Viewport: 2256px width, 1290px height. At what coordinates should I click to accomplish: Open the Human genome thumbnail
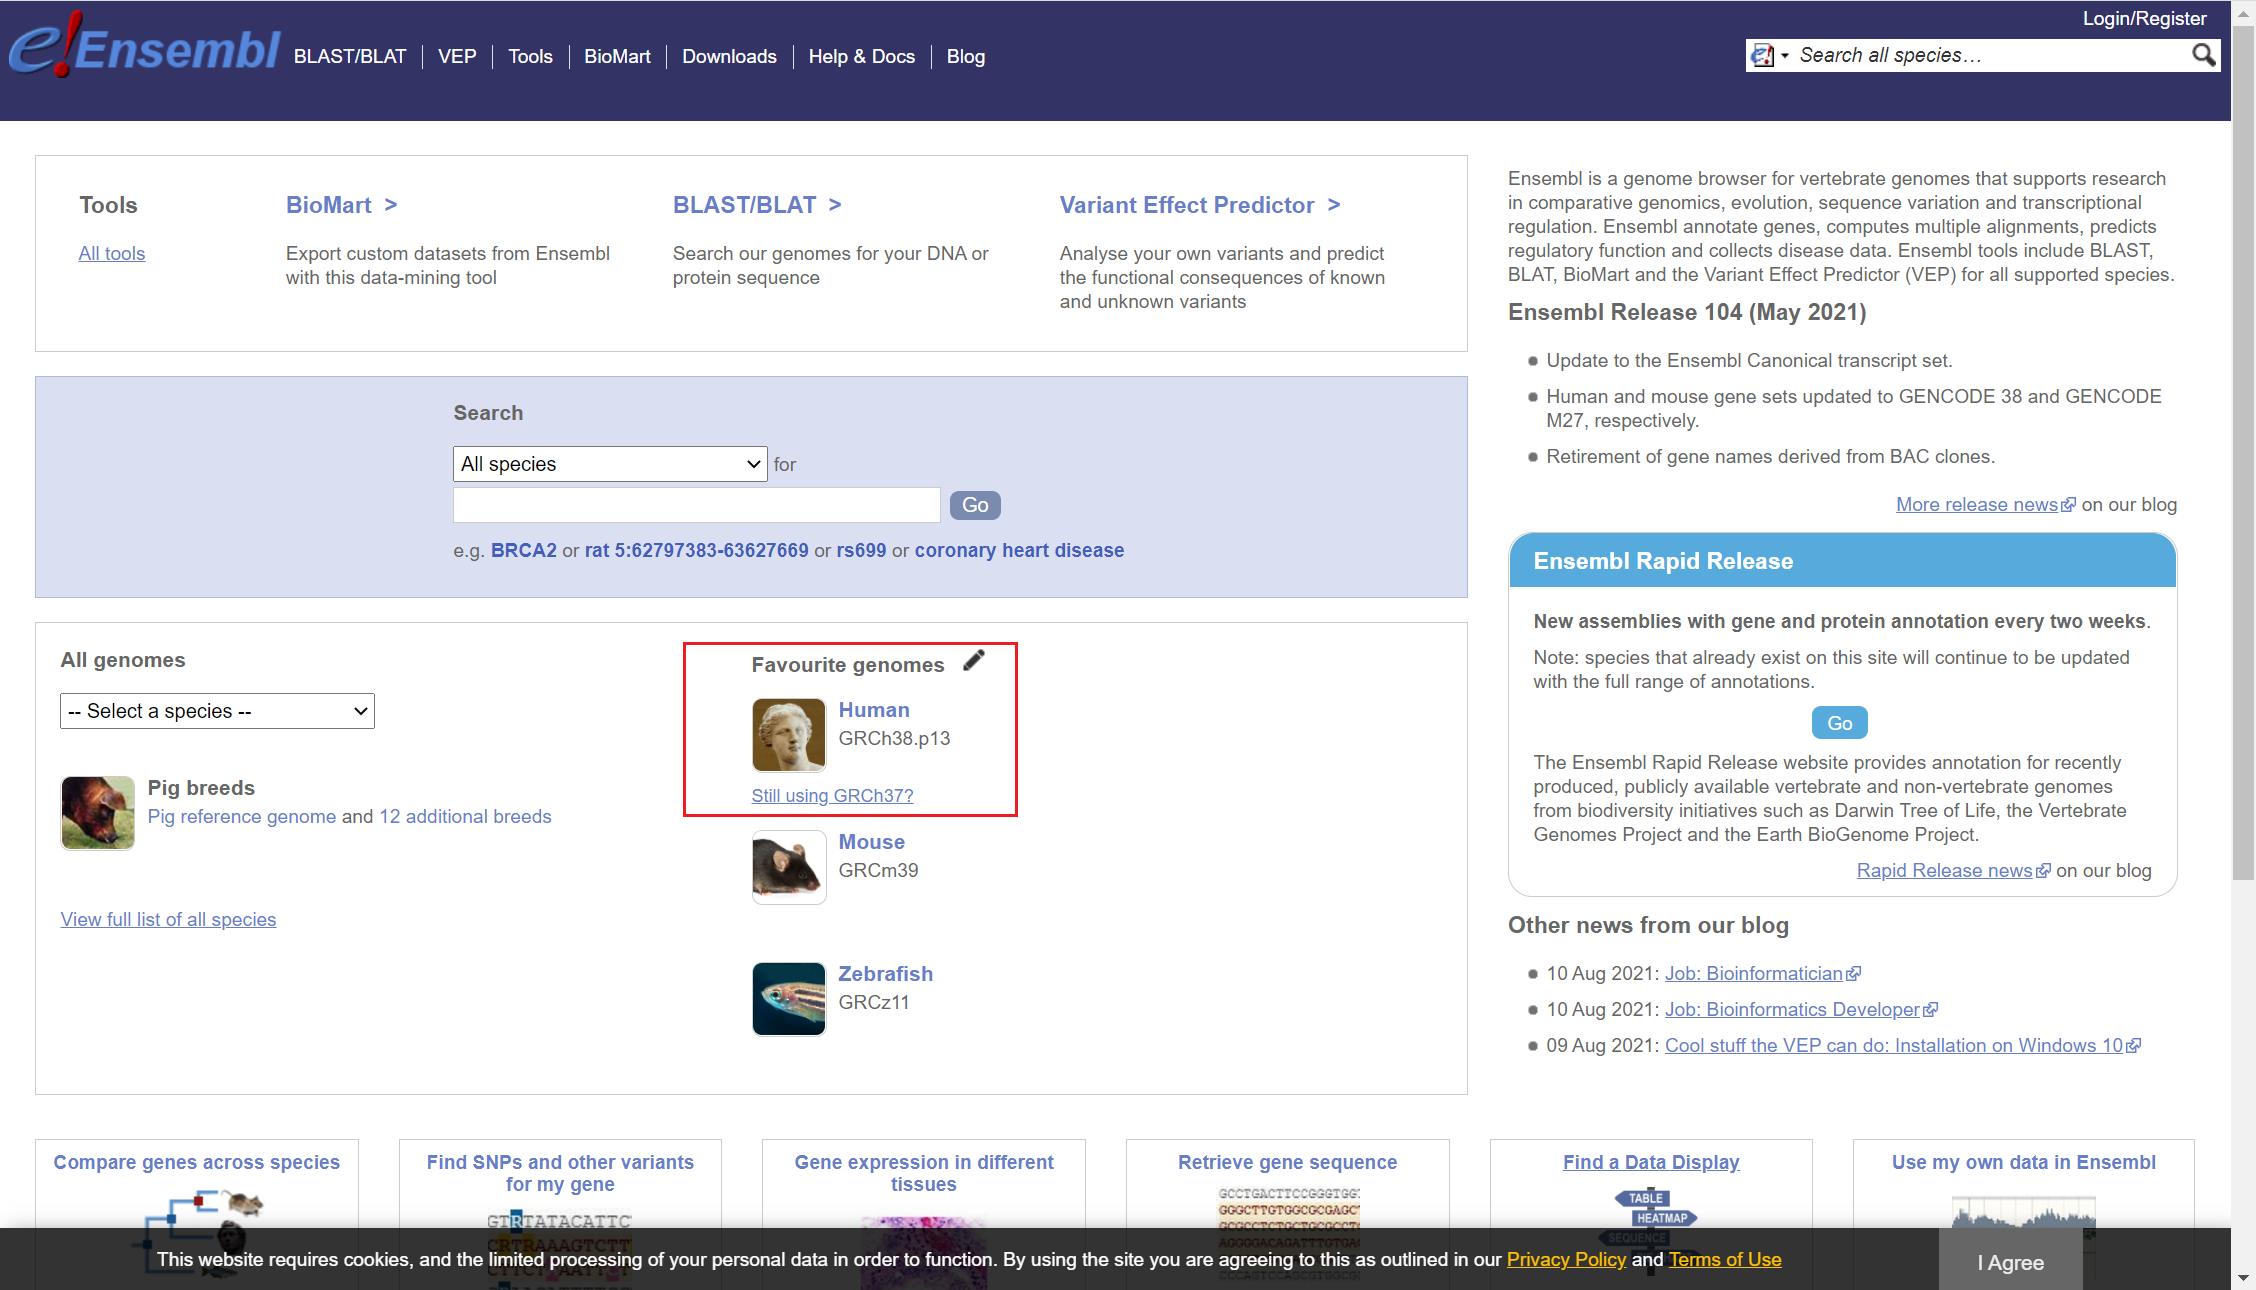click(789, 735)
